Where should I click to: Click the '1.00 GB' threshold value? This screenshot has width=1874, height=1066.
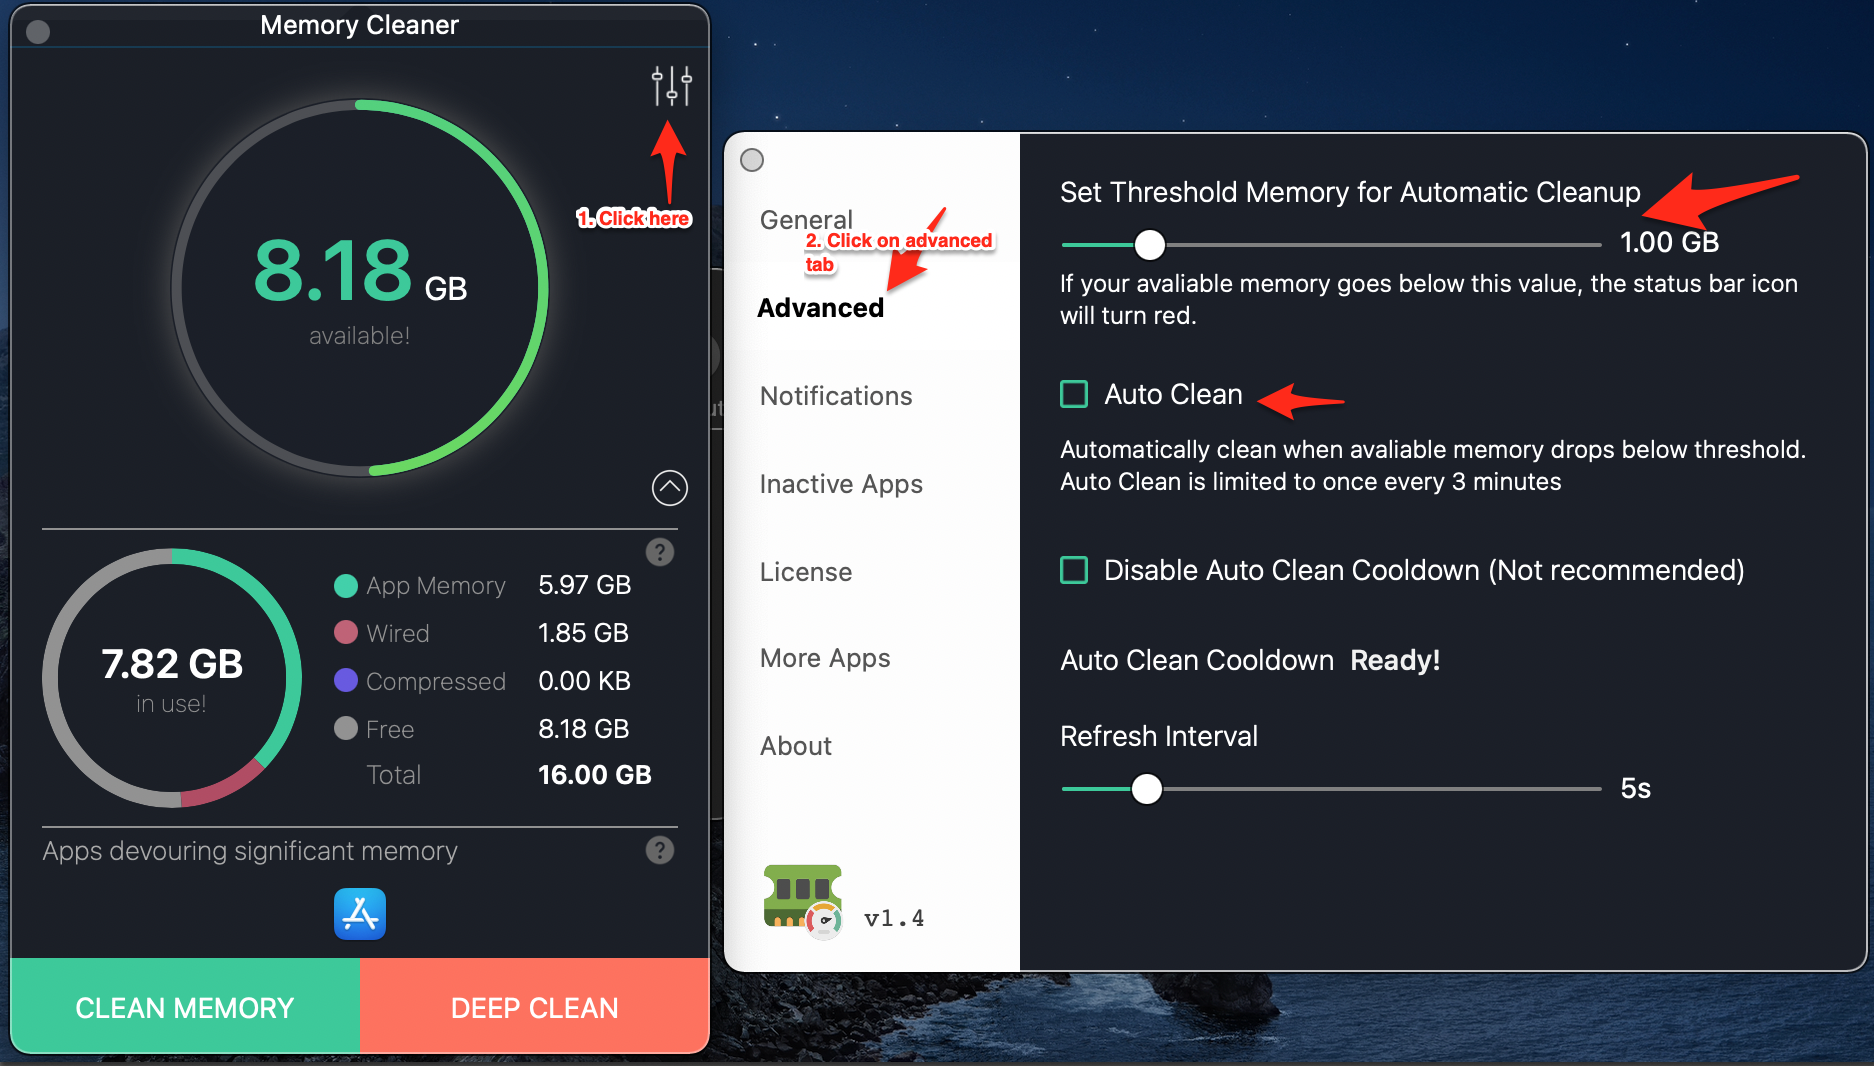coord(1669,242)
